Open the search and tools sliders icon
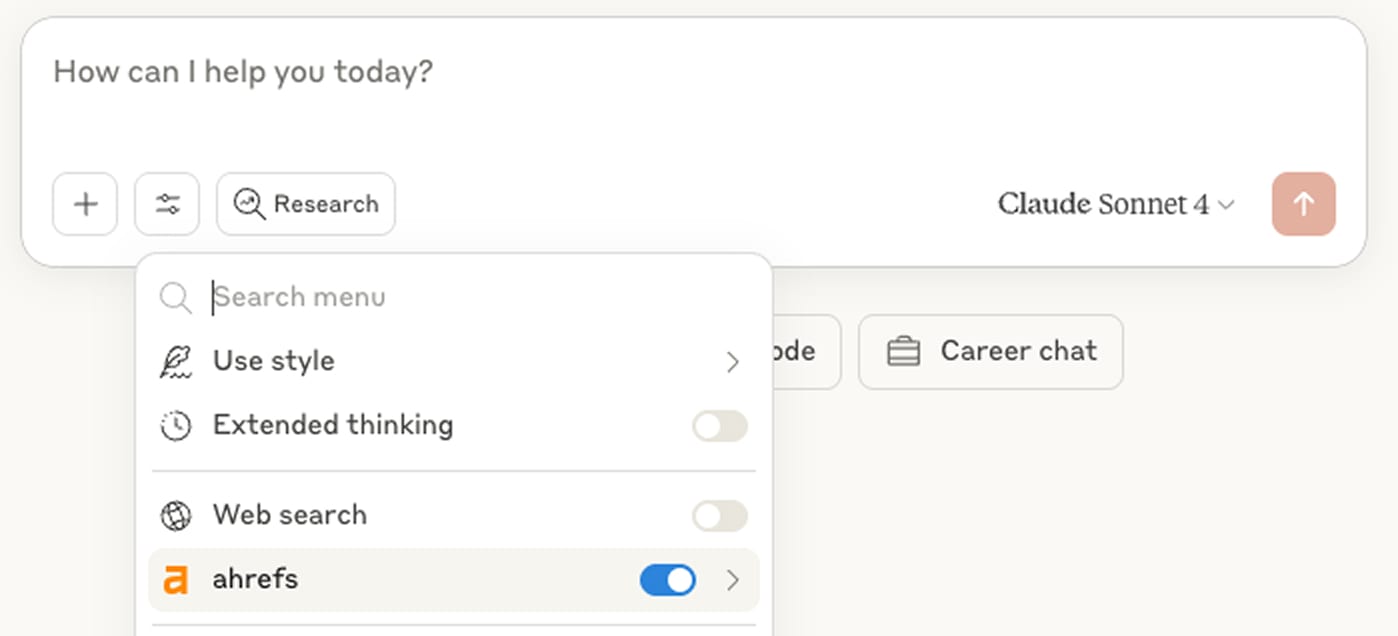Viewport: 1398px width, 636px height. pos(167,204)
